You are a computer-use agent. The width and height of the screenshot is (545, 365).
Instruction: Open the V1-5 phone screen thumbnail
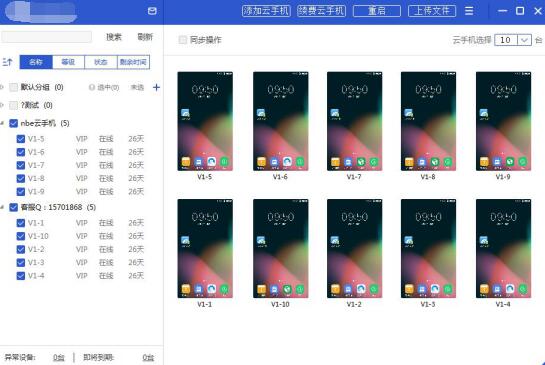(205, 121)
